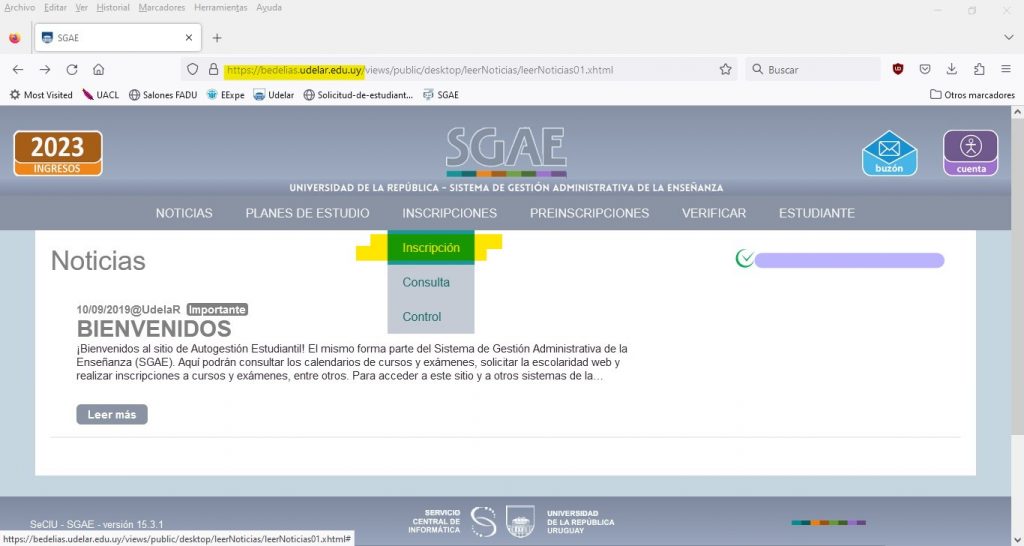This screenshot has height=546, width=1024.
Task: Click the Leer más button
Action: tap(112, 414)
